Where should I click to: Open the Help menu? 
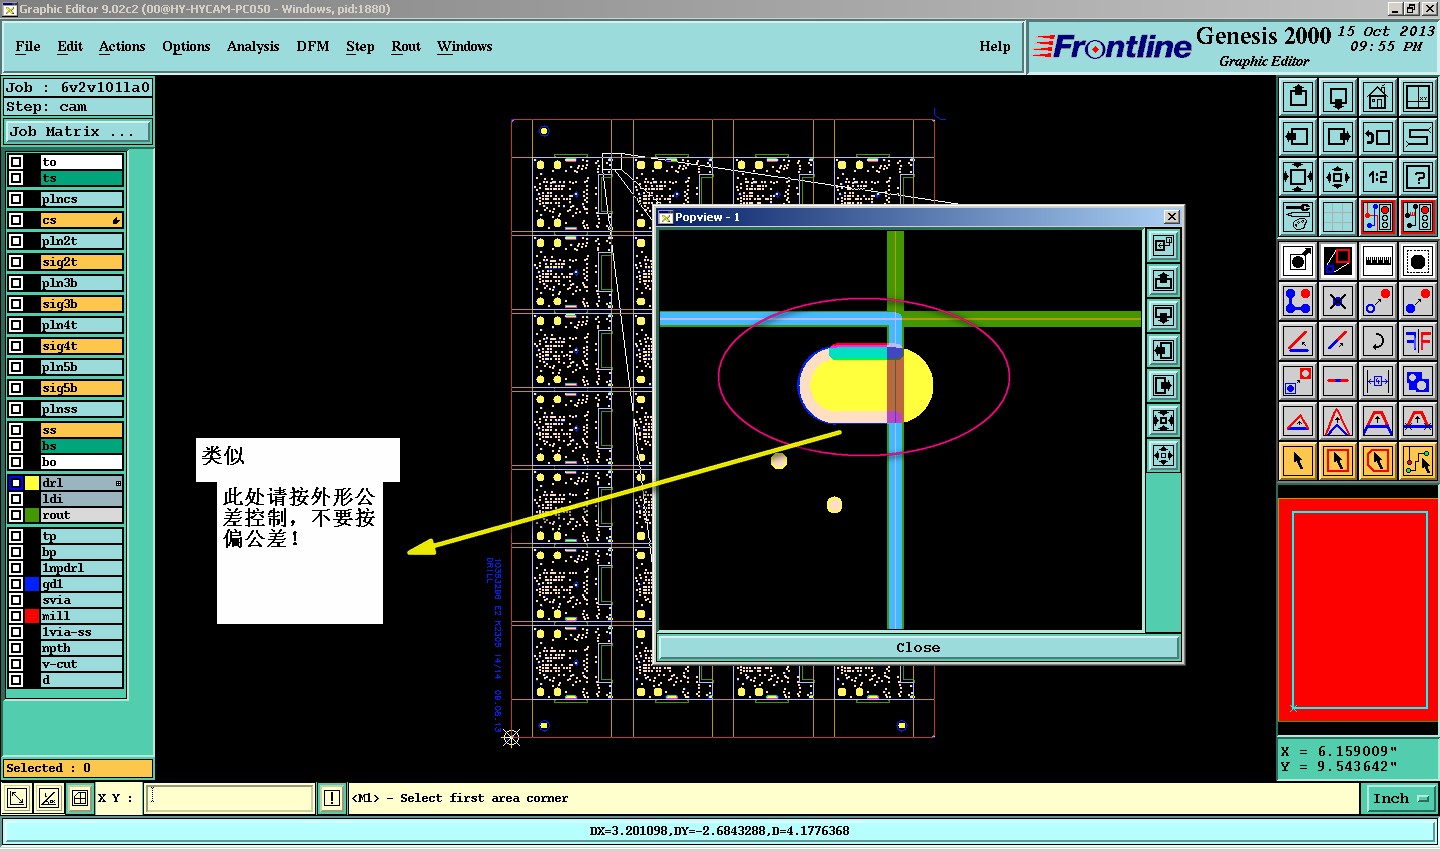point(995,46)
